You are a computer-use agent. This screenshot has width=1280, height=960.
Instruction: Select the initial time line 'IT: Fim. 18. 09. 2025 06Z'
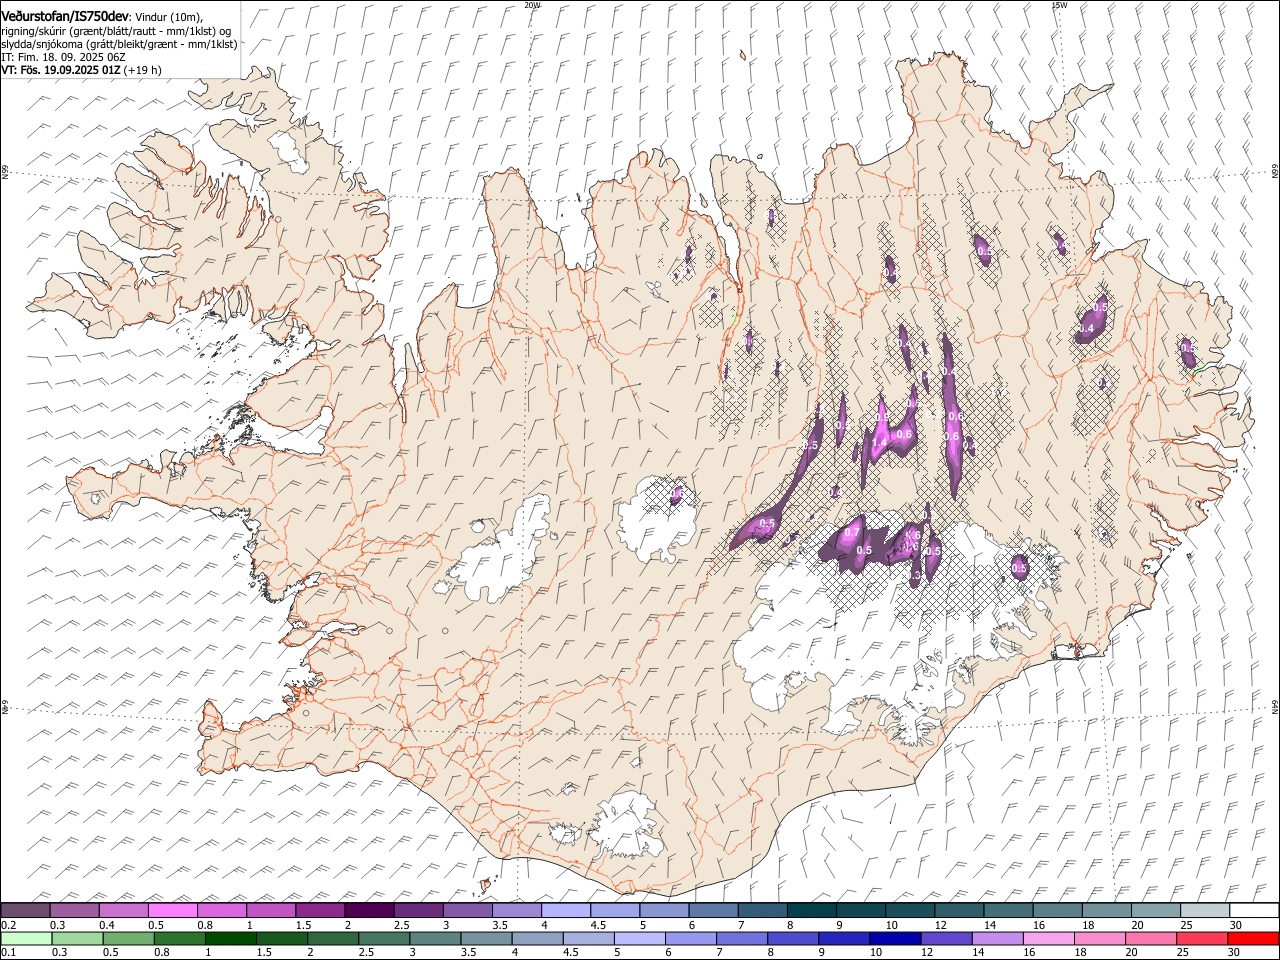63,57
